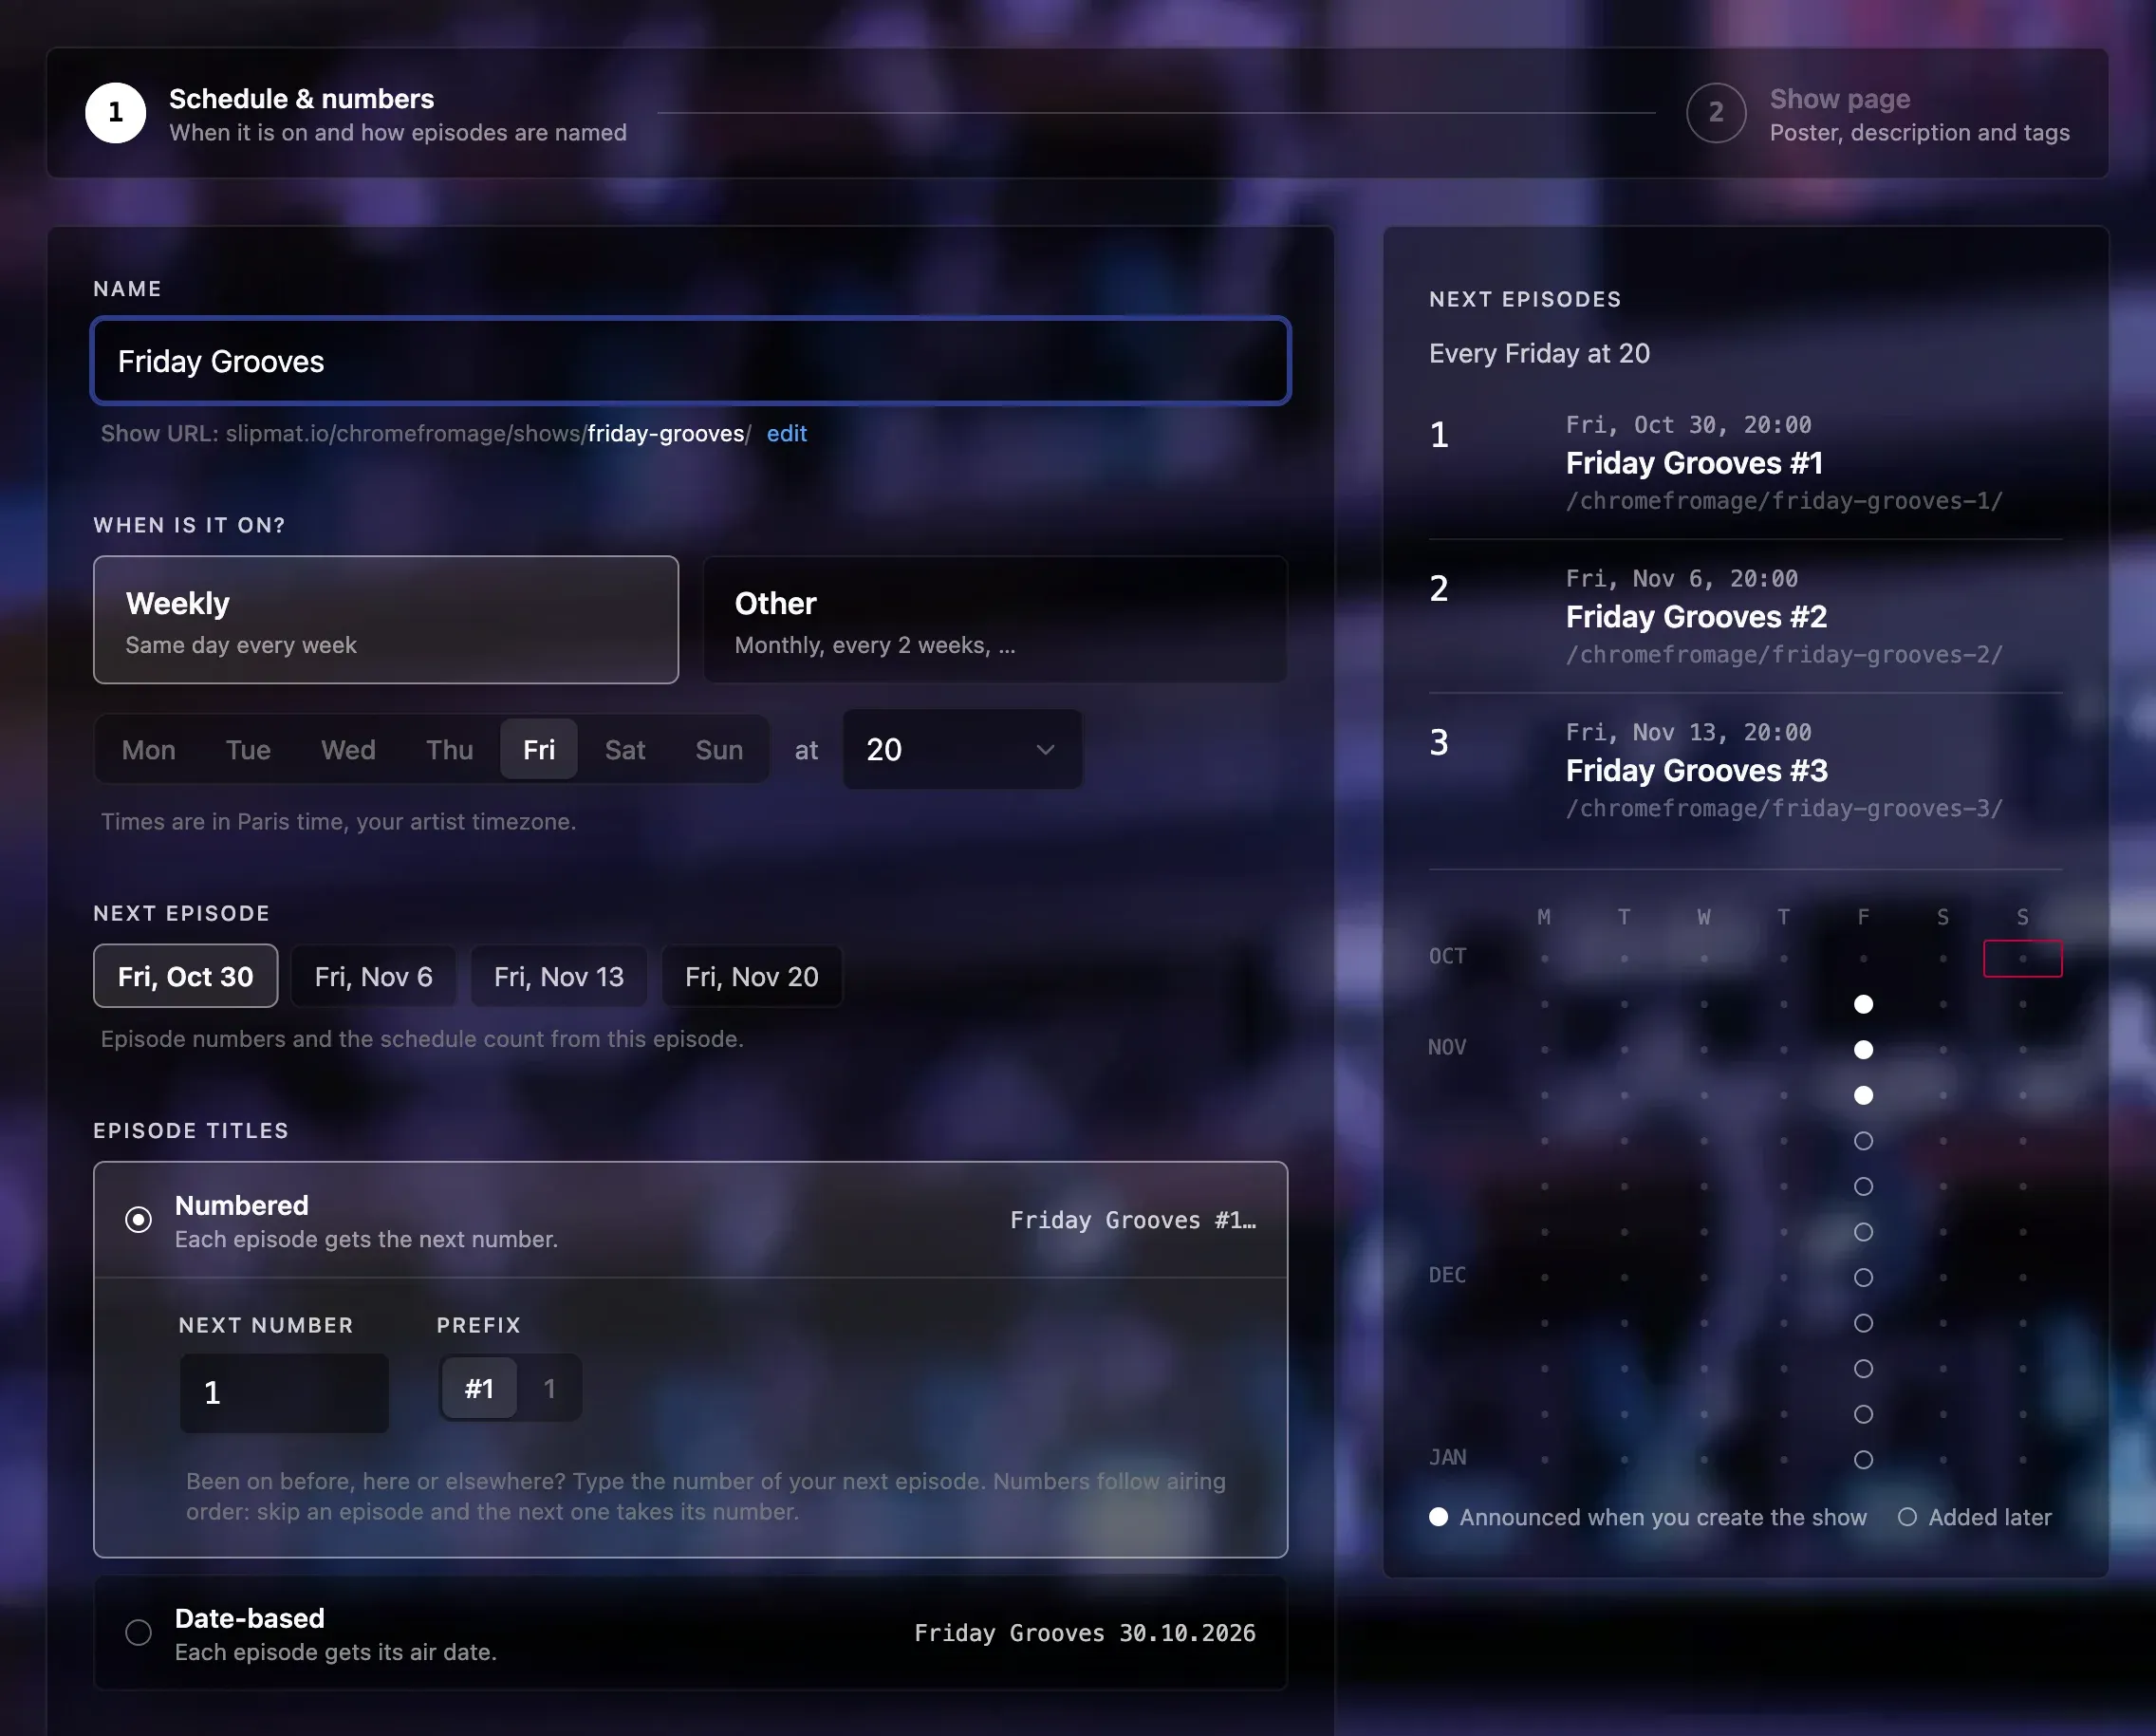This screenshot has width=2156, height=1736.
Task: Click the highlighted Sunday cell in October row
Action: [2022, 958]
